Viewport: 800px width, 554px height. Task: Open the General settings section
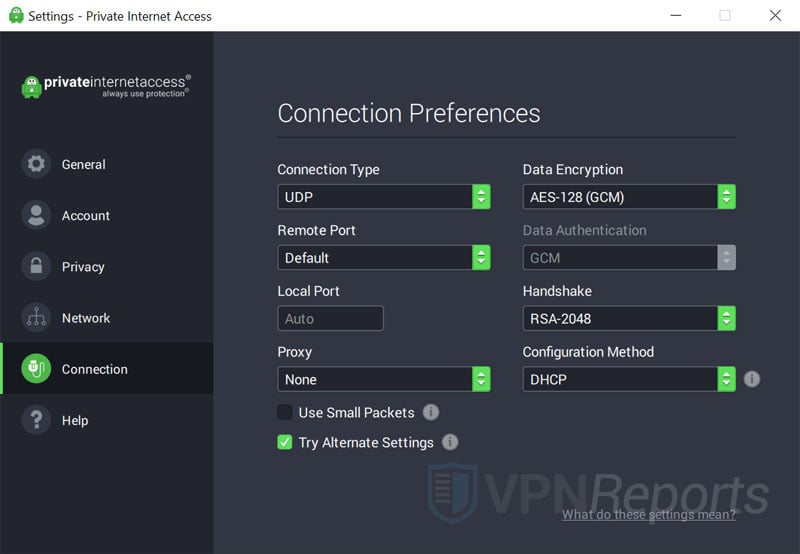click(107, 164)
